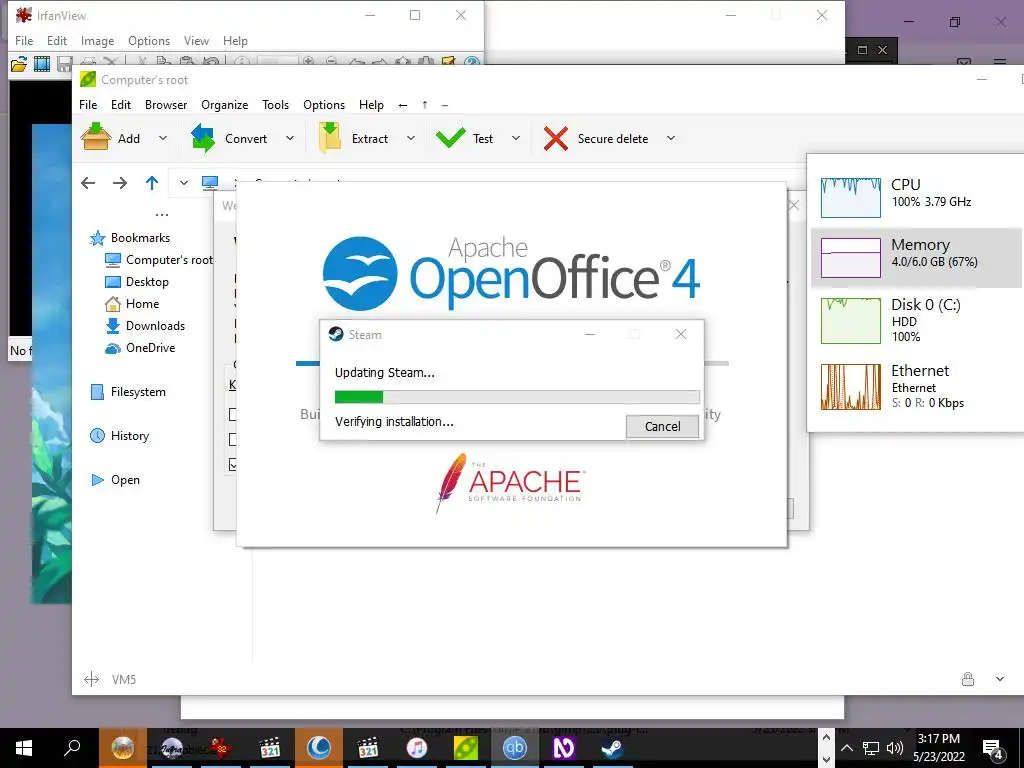Screen dimensions: 1024x768
Task: Open the Windows Start menu
Action: point(24,748)
